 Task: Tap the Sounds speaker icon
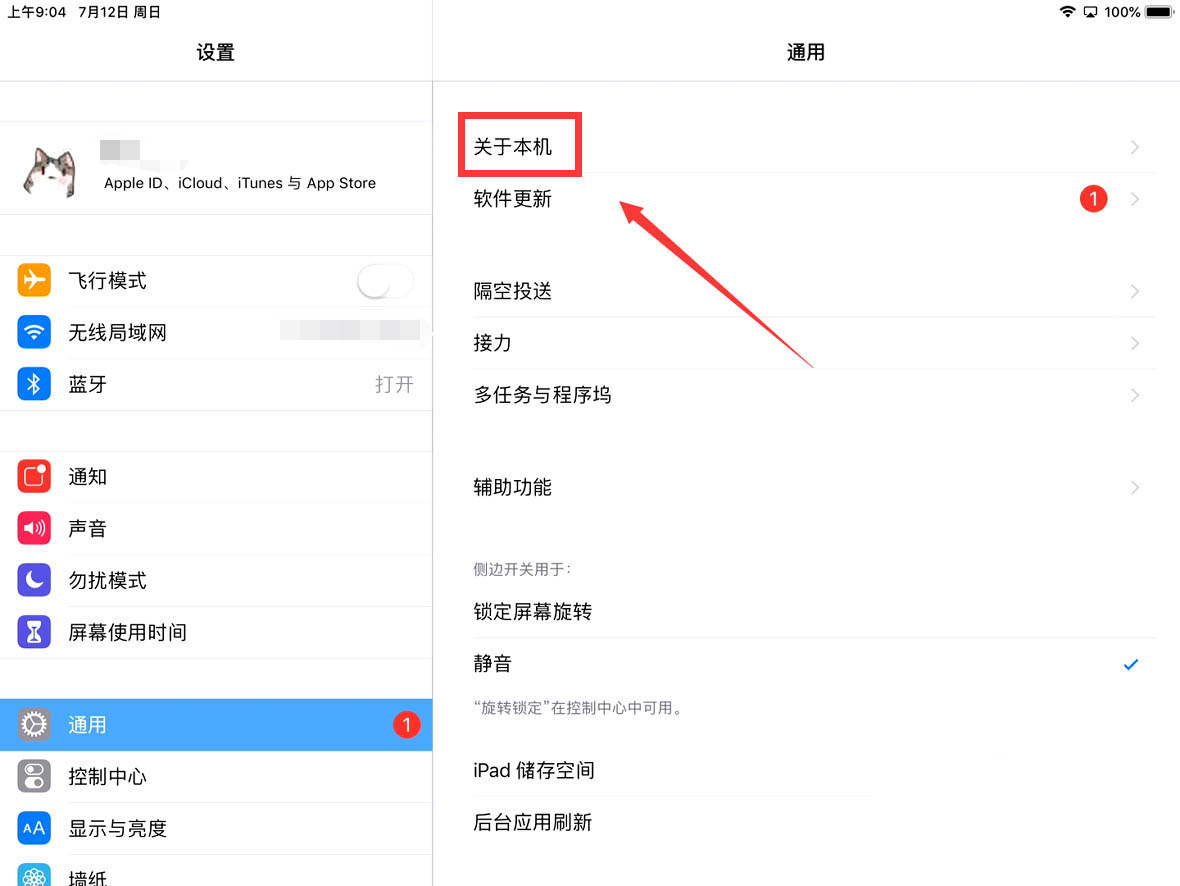pos(34,529)
